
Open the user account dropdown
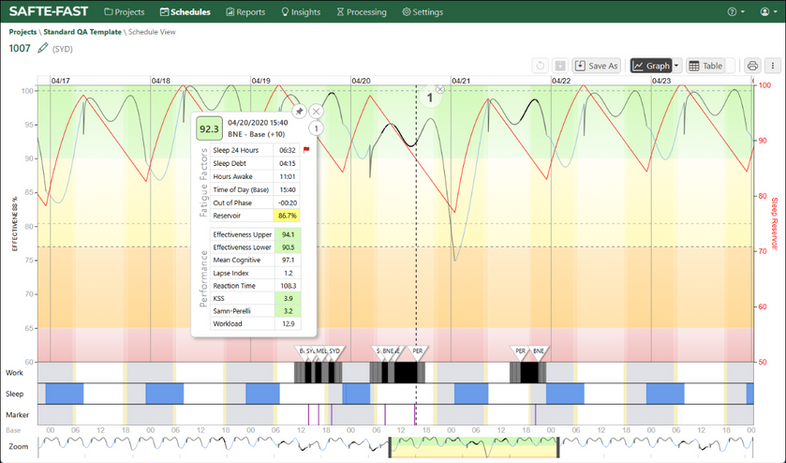[768, 12]
